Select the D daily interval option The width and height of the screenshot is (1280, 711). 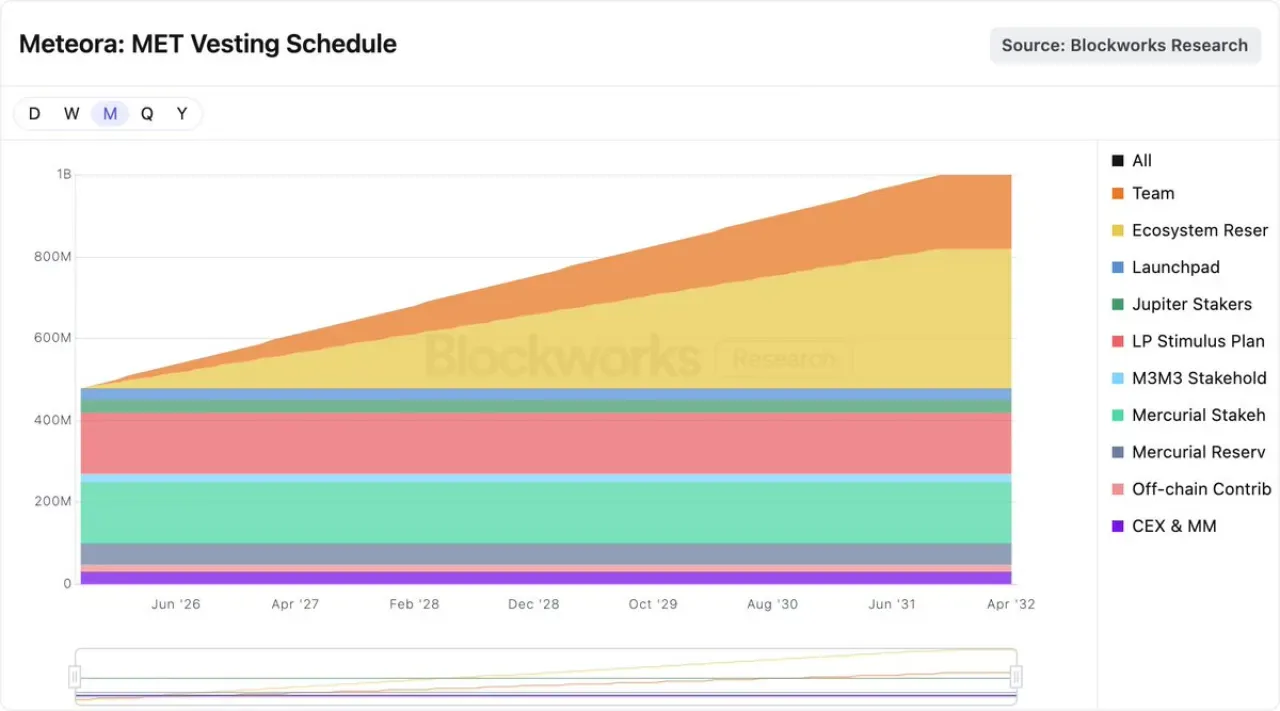34,114
